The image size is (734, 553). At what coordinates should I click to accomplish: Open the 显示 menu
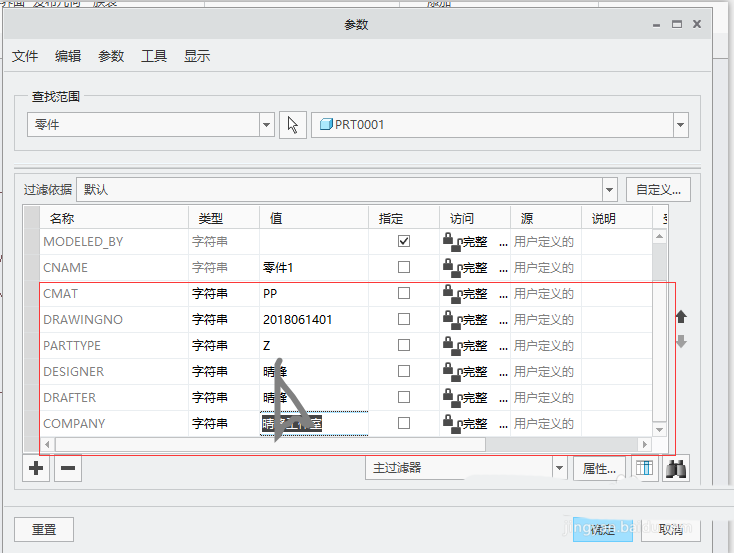click(x=197, y=56)
